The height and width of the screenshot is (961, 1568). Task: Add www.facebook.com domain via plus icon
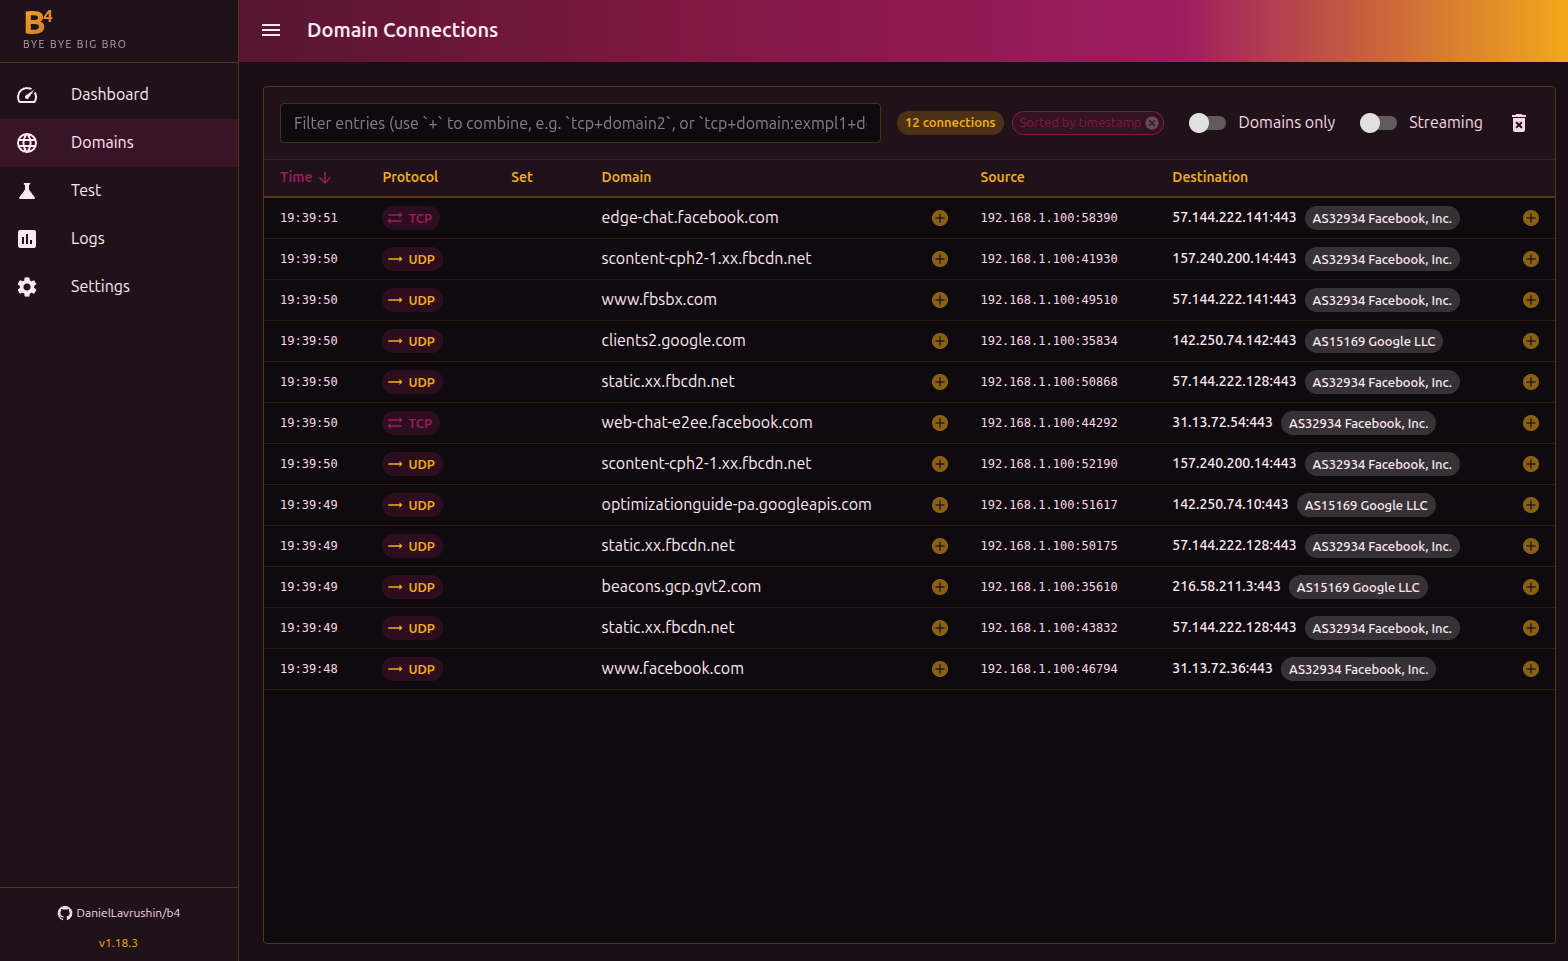point(939,669)
